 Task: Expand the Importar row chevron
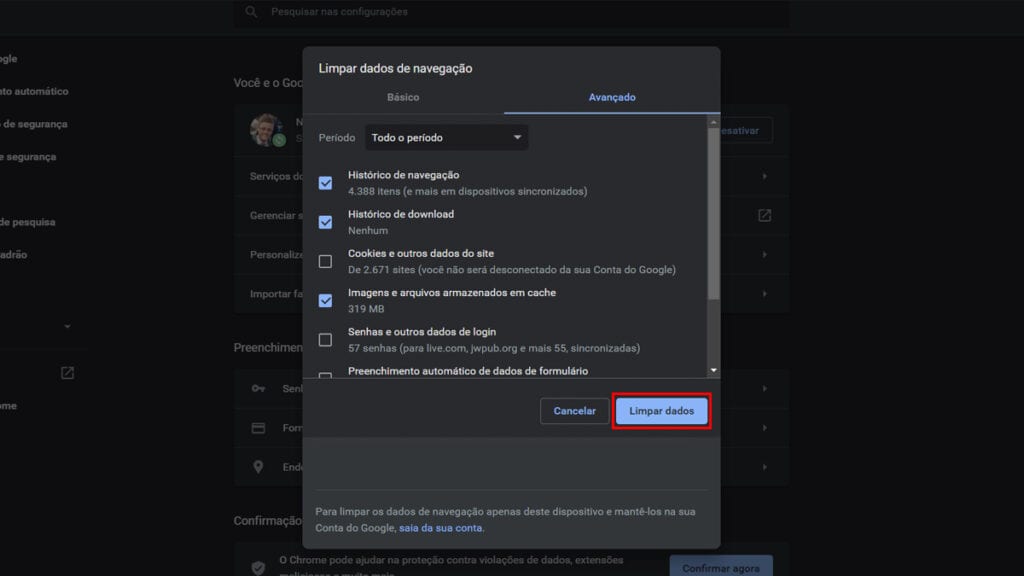(x=764, y=294)
